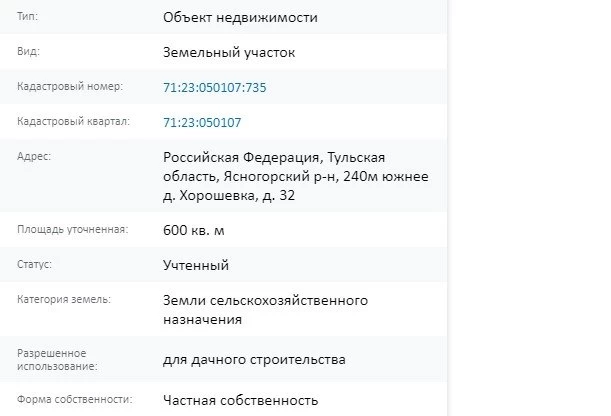
Task: Click the 'Адрес:' row label
Action: coord(35,157)
